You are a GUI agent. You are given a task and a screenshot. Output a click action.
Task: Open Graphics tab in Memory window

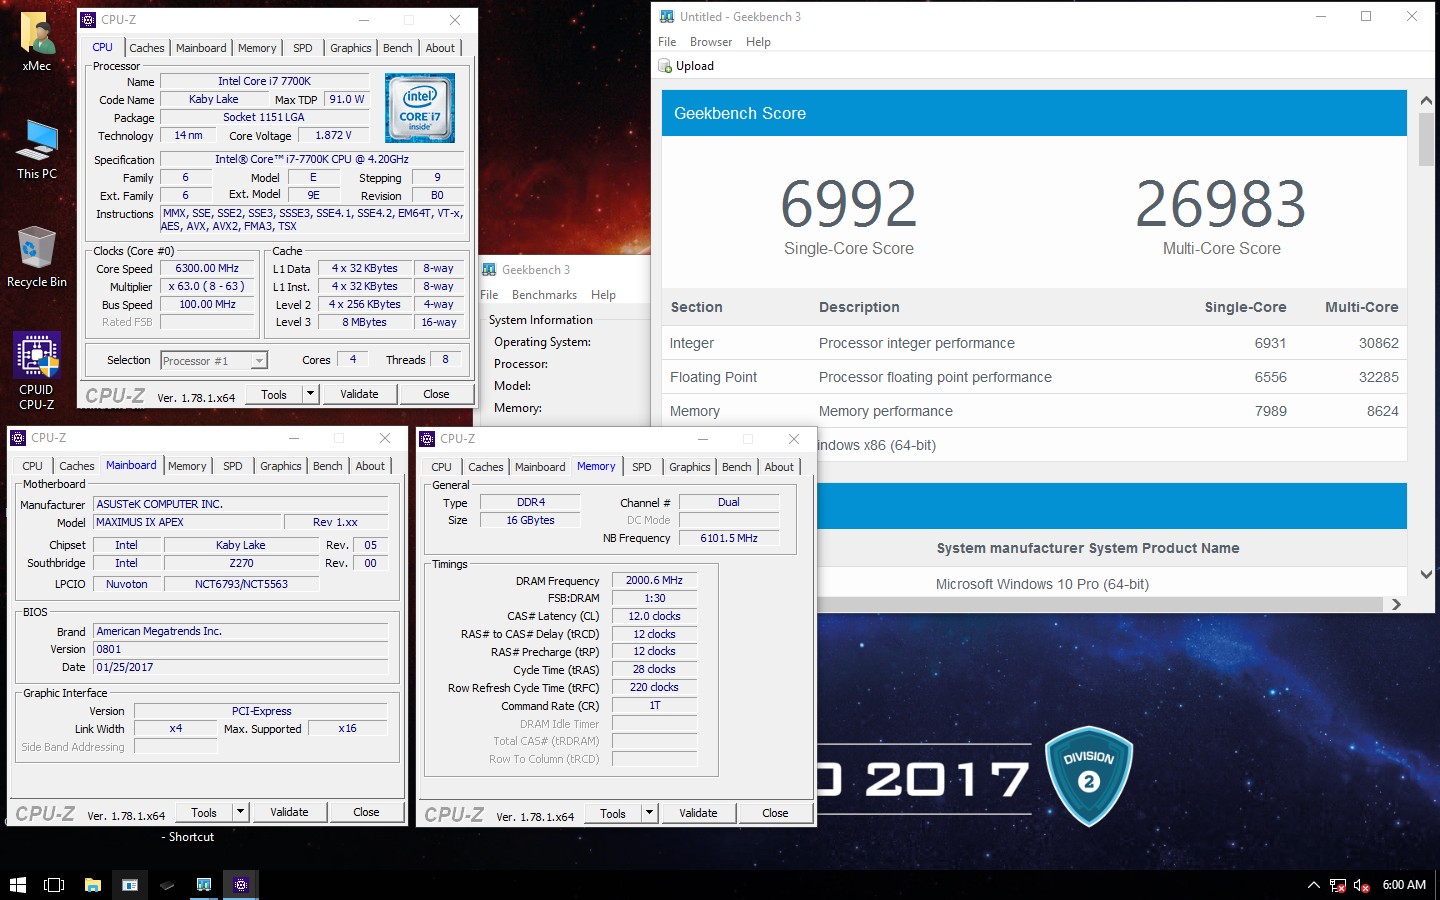click(x=690, y=467)
